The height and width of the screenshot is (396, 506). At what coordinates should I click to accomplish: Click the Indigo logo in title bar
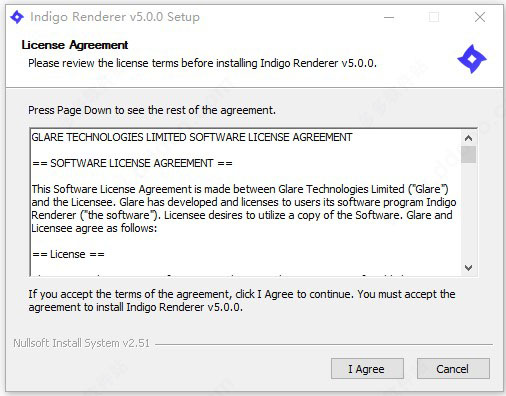[x=17, y=17]
